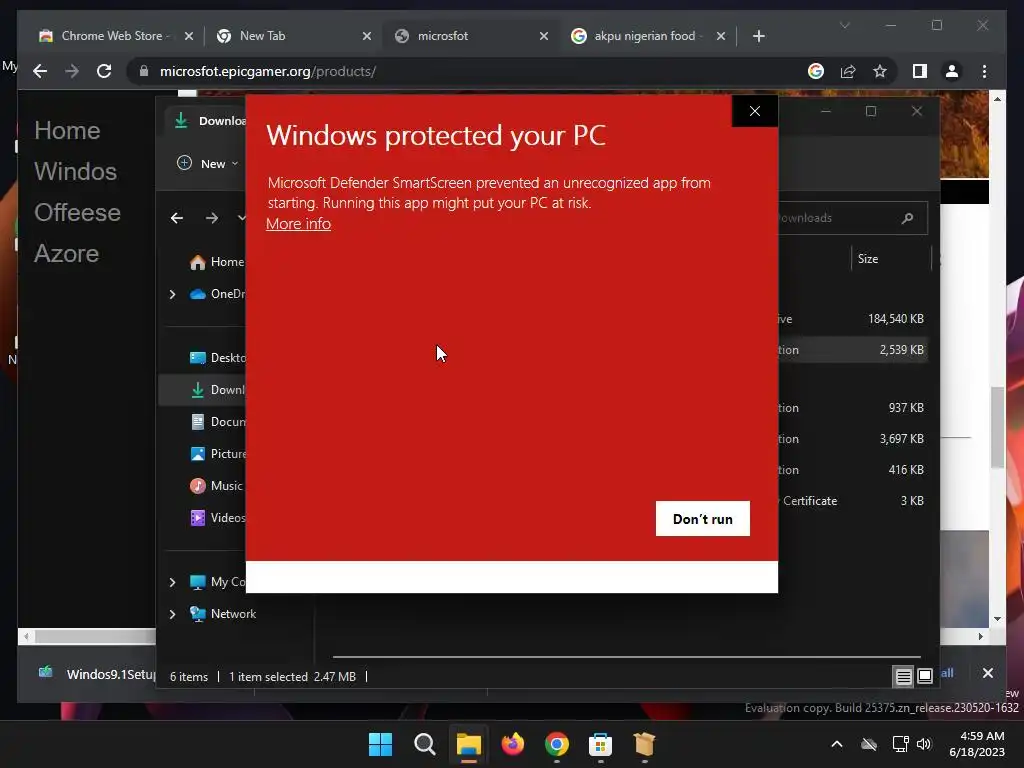The image size is (1024, 768).
Task: Open the Windows Start menu
Action: [x=380, y=744]
